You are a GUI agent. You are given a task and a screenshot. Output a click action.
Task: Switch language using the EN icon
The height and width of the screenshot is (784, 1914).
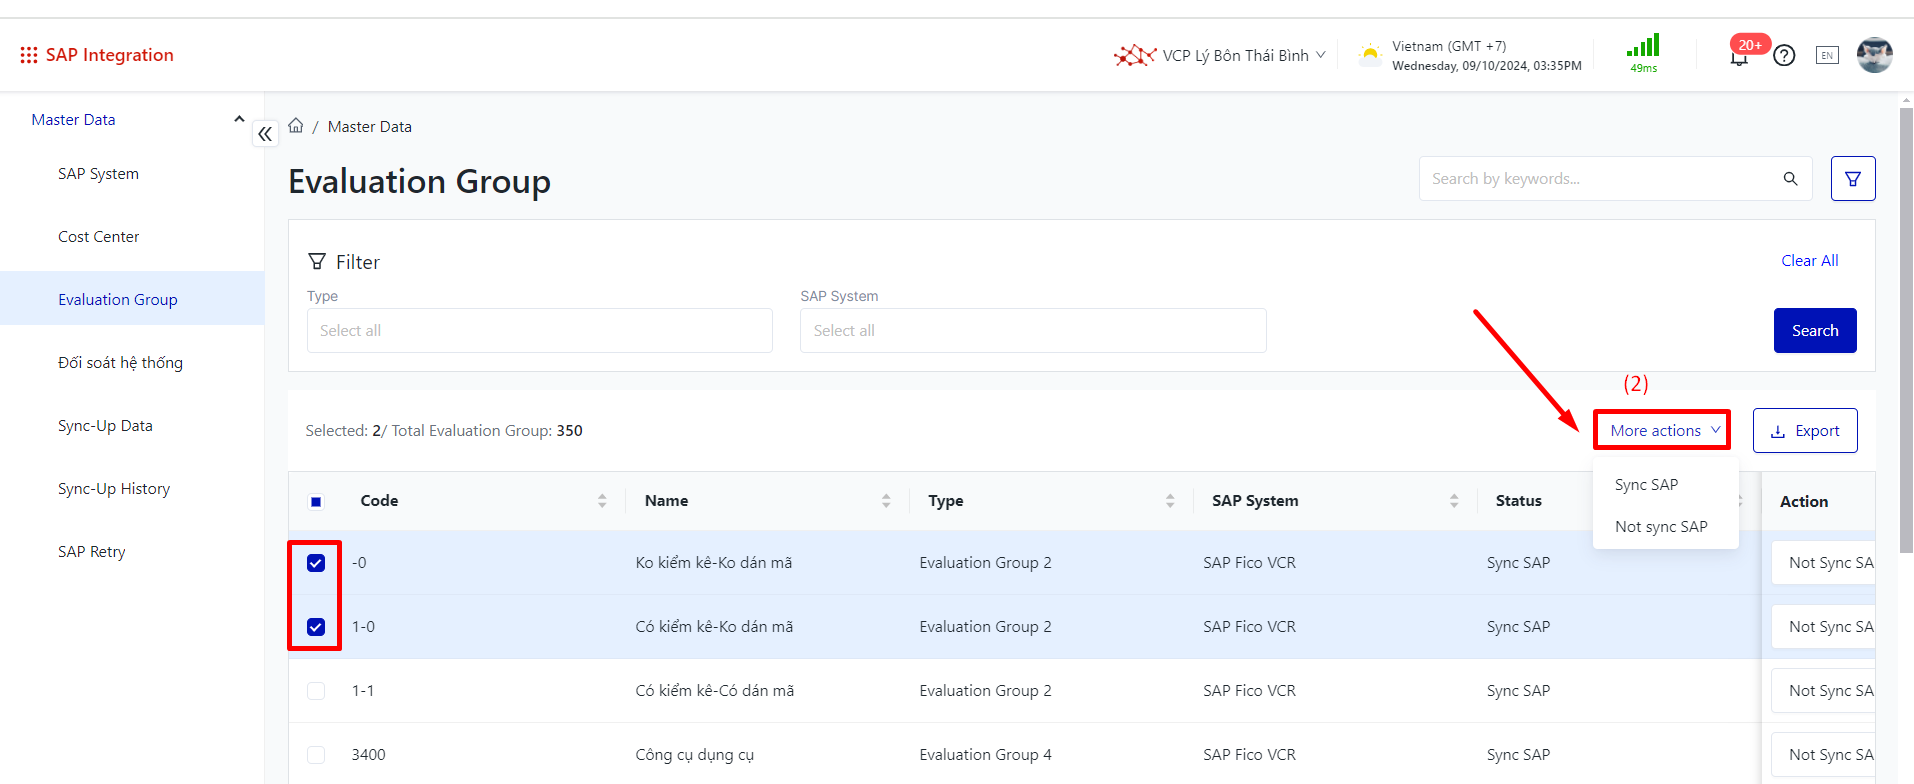[x=1827, y=56]
